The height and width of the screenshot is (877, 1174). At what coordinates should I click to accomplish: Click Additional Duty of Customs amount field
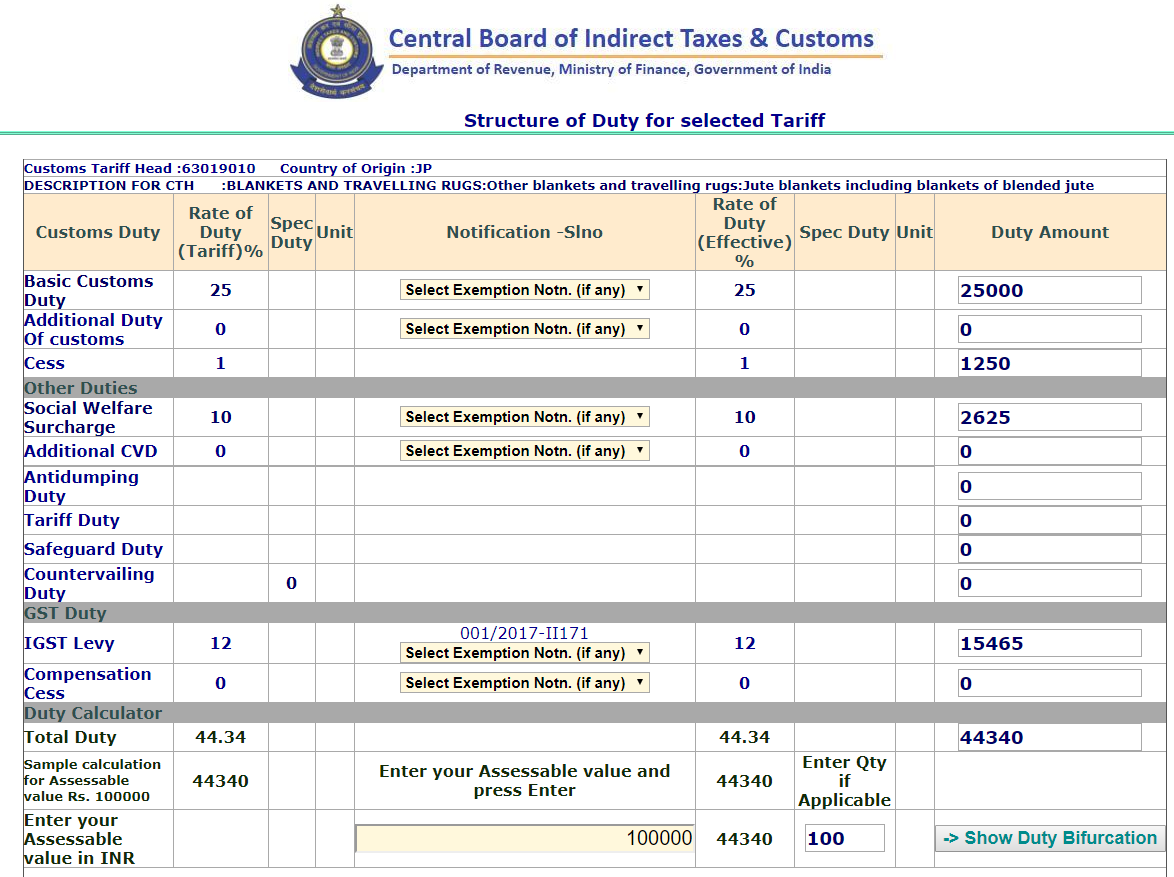(x=1050, y=329)
